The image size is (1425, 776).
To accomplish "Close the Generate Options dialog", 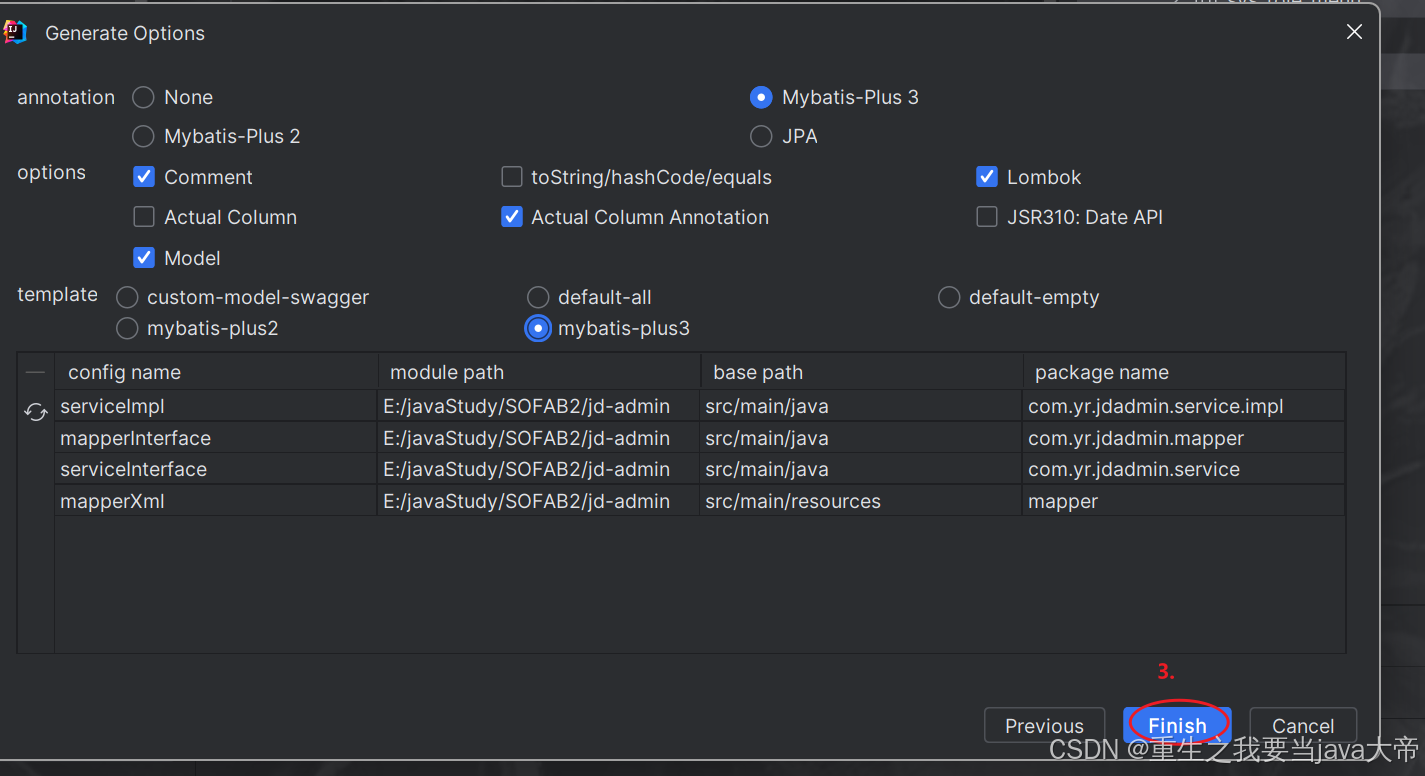I will (x=1354, y=32).
